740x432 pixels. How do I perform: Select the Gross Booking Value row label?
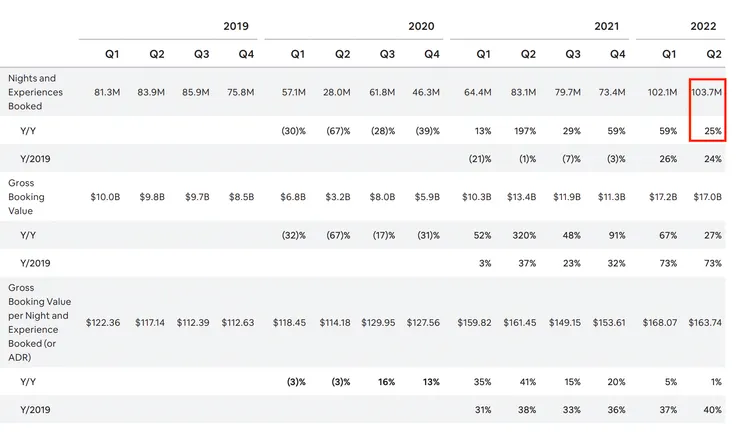[26, 198]
